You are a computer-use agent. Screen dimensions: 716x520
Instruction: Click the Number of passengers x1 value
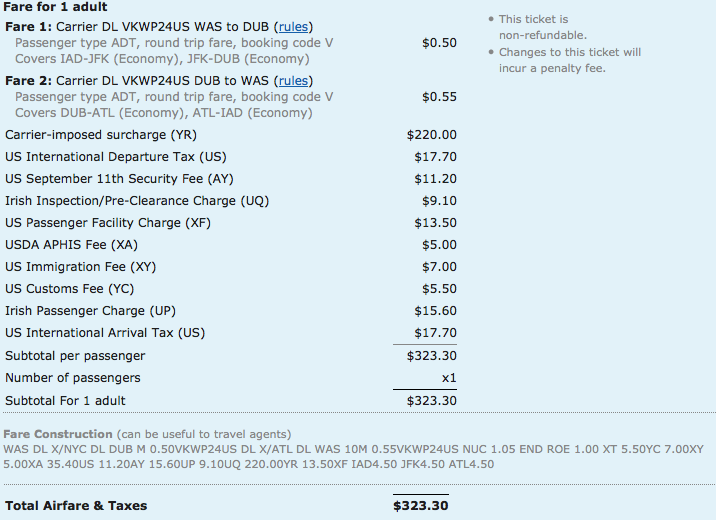coord(449,378)
